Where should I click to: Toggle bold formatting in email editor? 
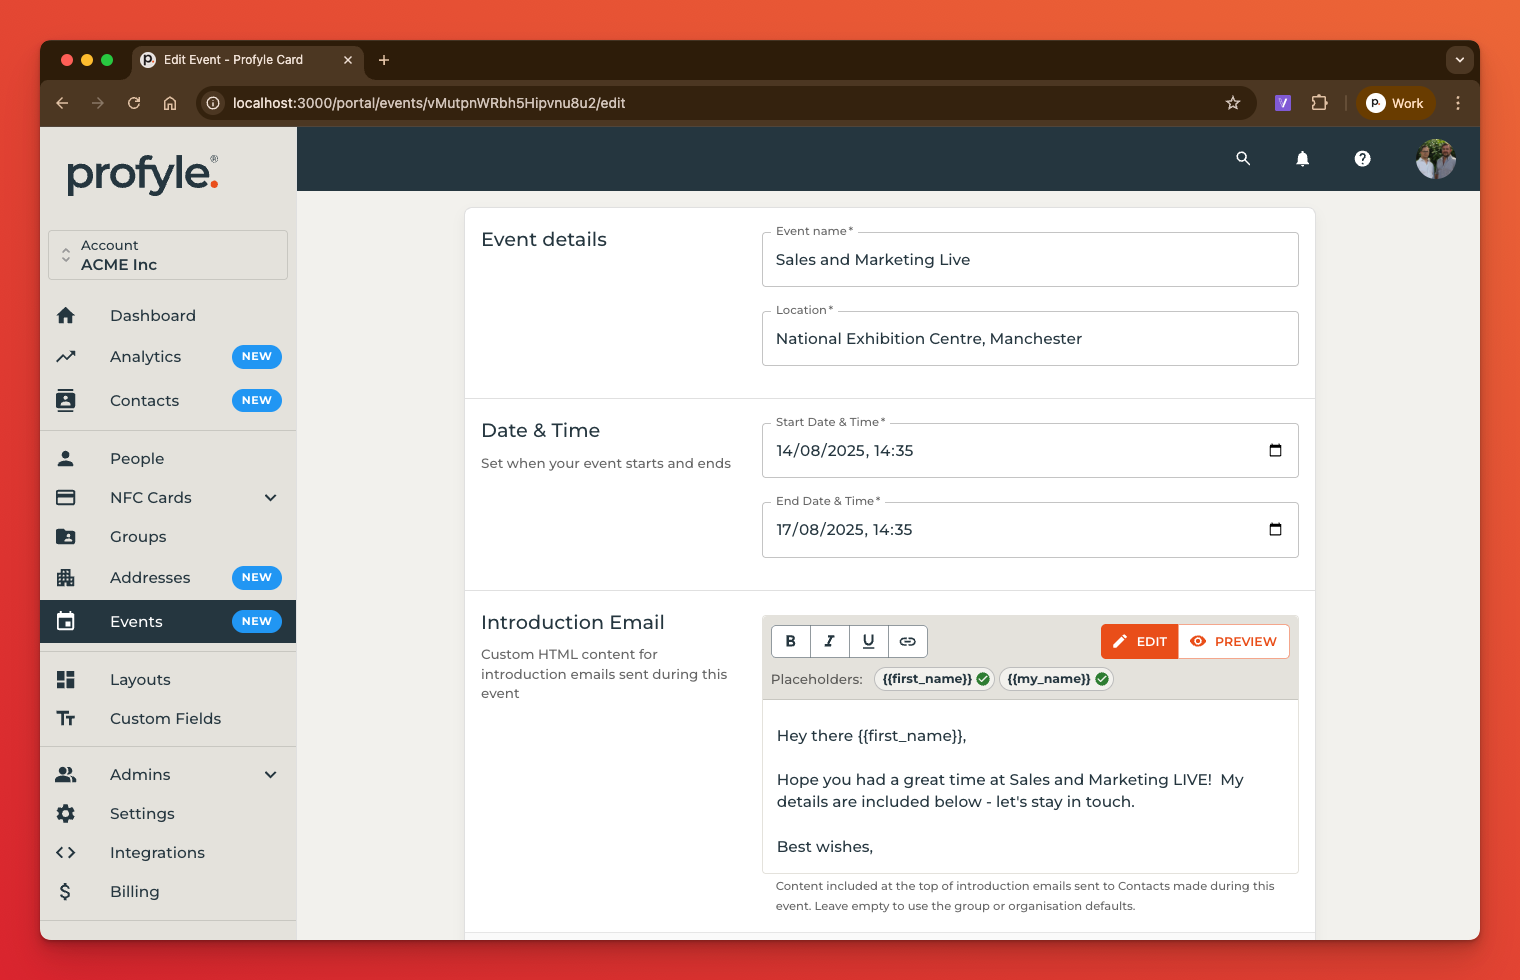[x=791, y=641]
